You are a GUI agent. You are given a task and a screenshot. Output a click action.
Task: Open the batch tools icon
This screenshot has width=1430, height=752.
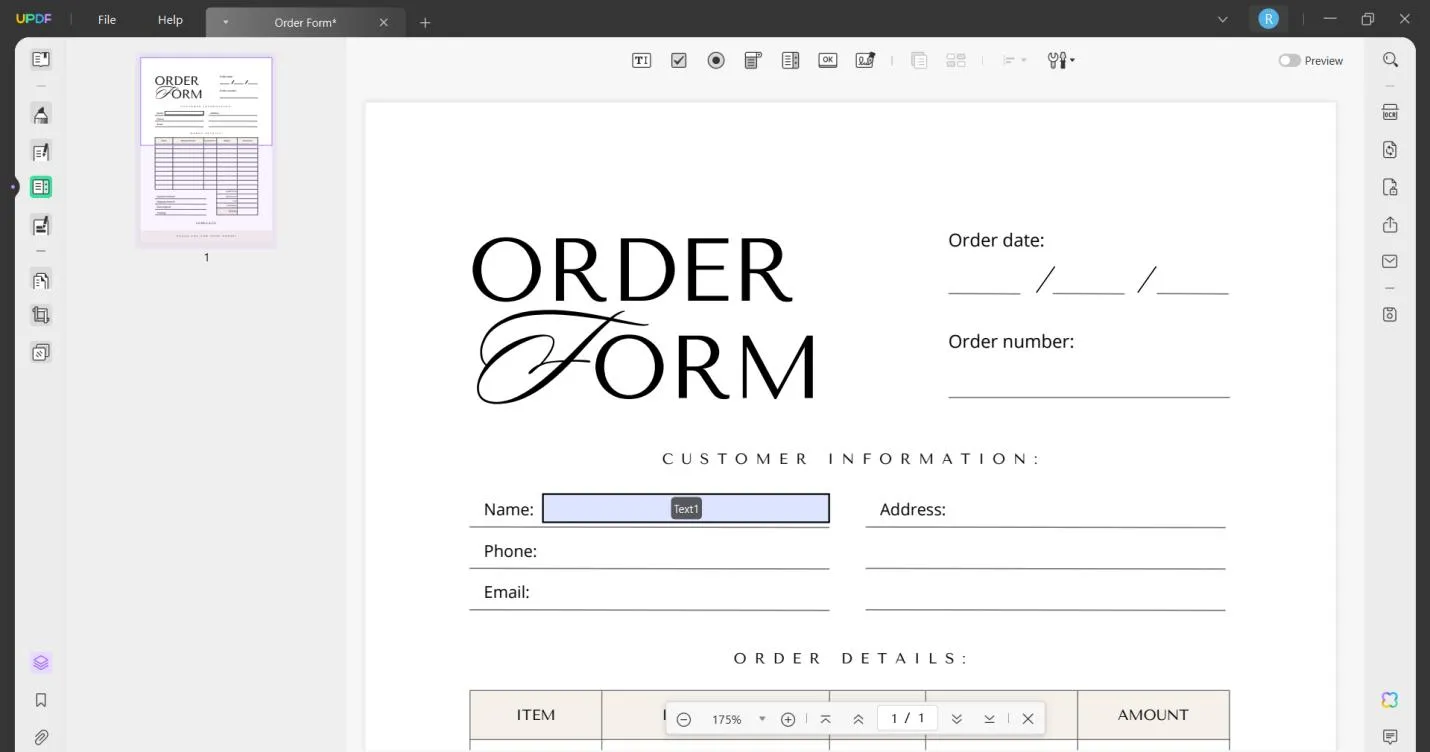[41, 352]
